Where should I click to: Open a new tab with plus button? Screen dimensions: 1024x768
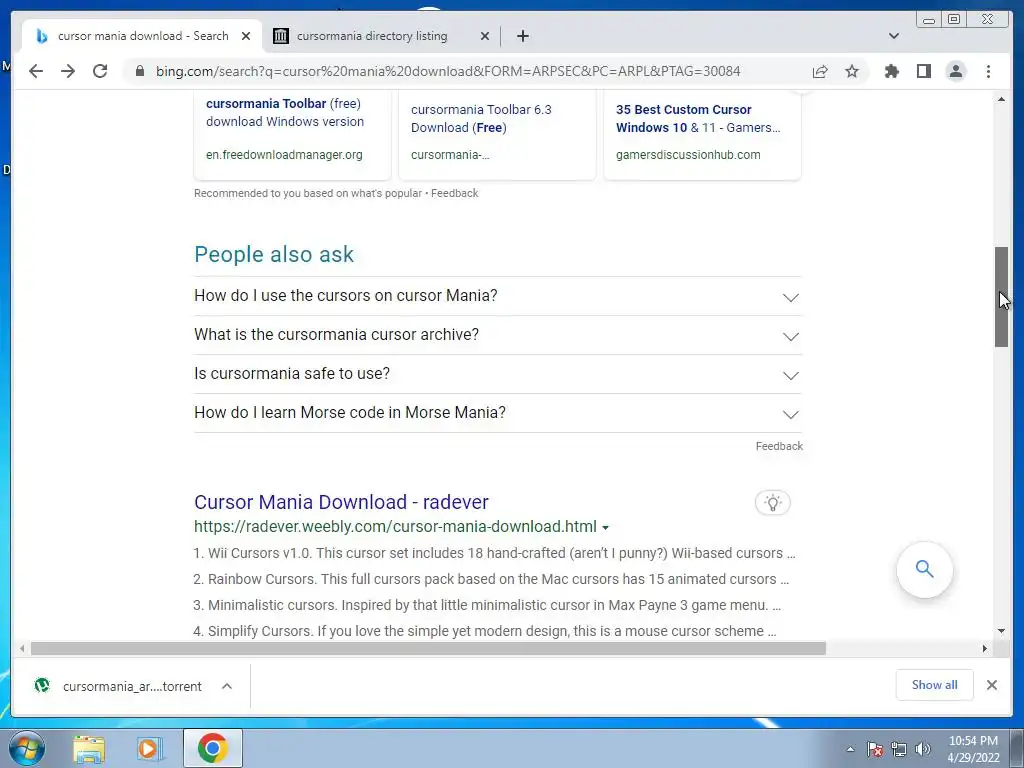(x=522, y=36)
